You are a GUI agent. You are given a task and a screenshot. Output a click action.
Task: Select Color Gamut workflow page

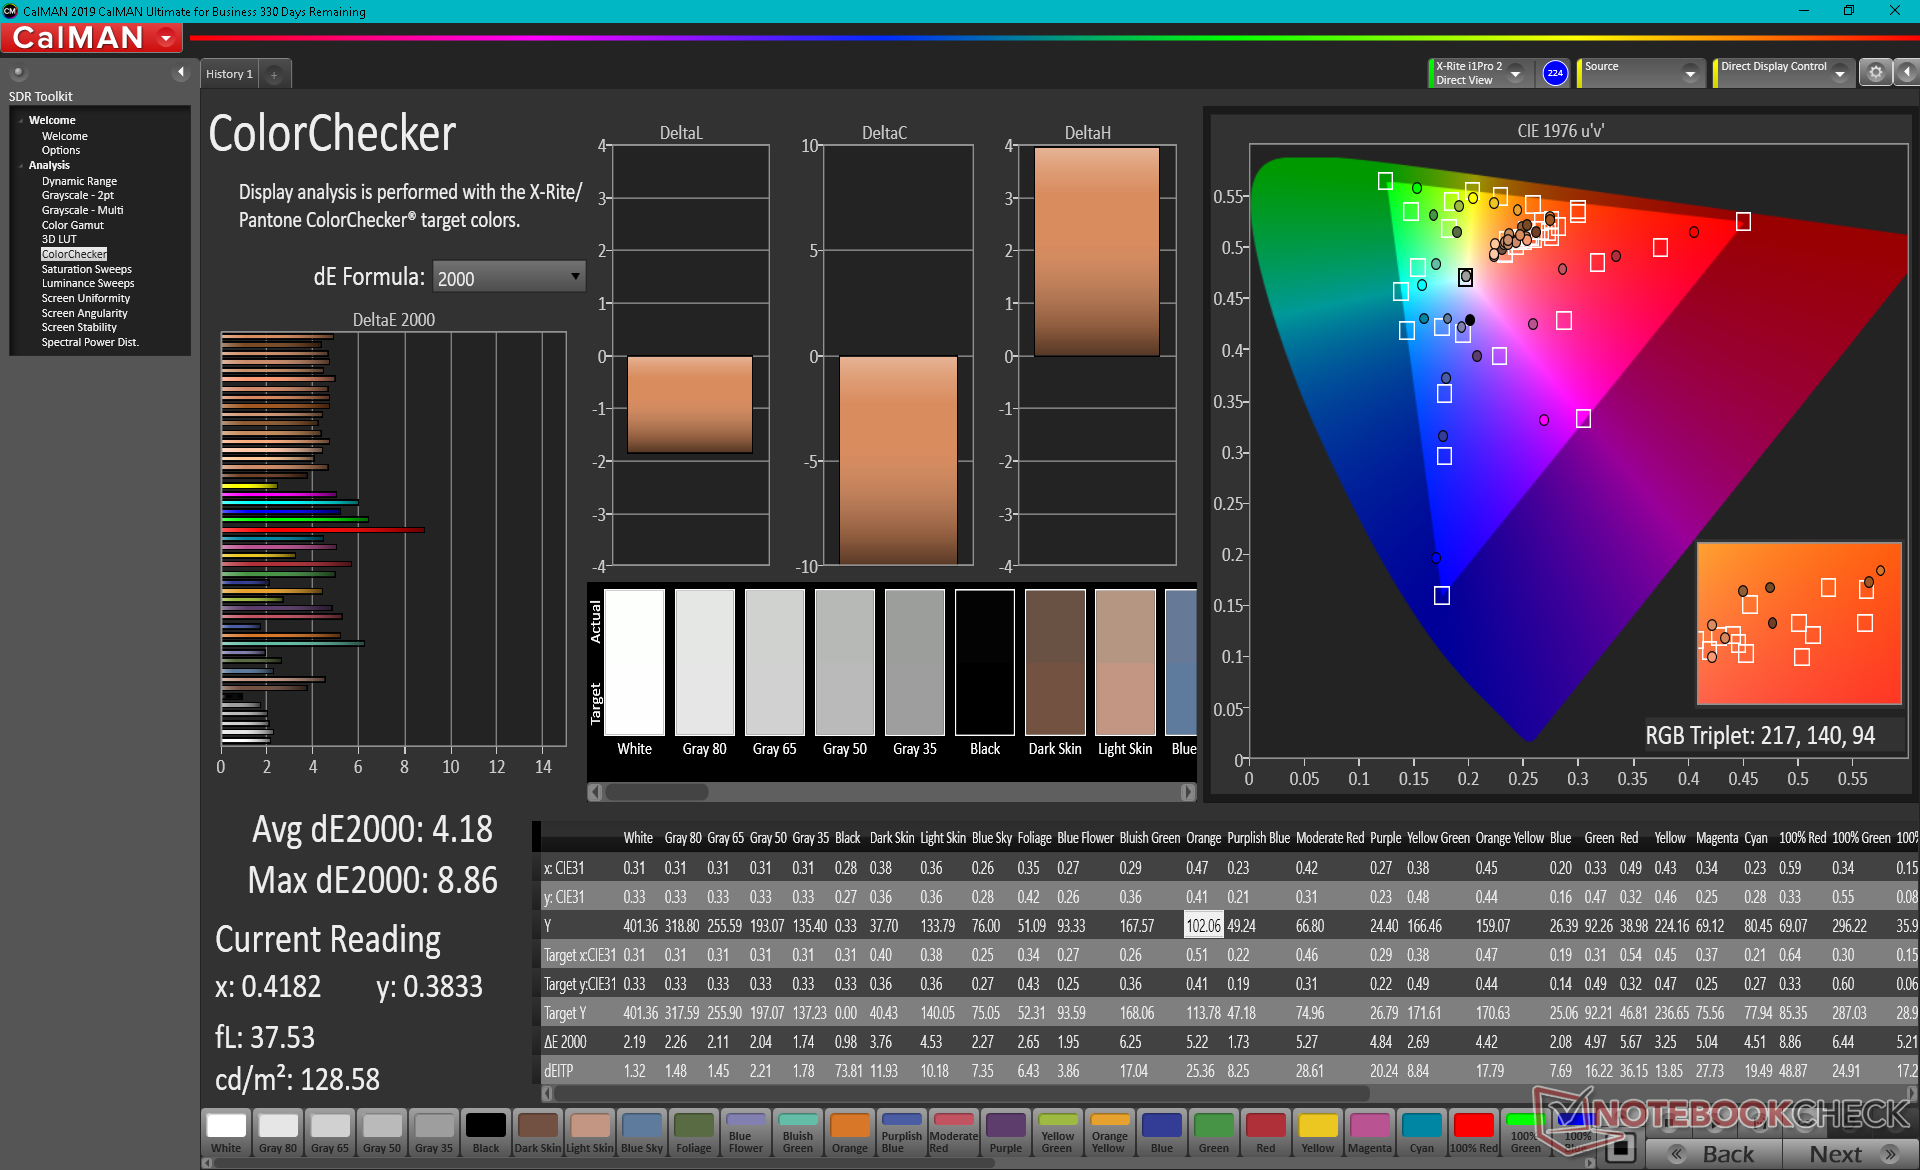point(72,225)
